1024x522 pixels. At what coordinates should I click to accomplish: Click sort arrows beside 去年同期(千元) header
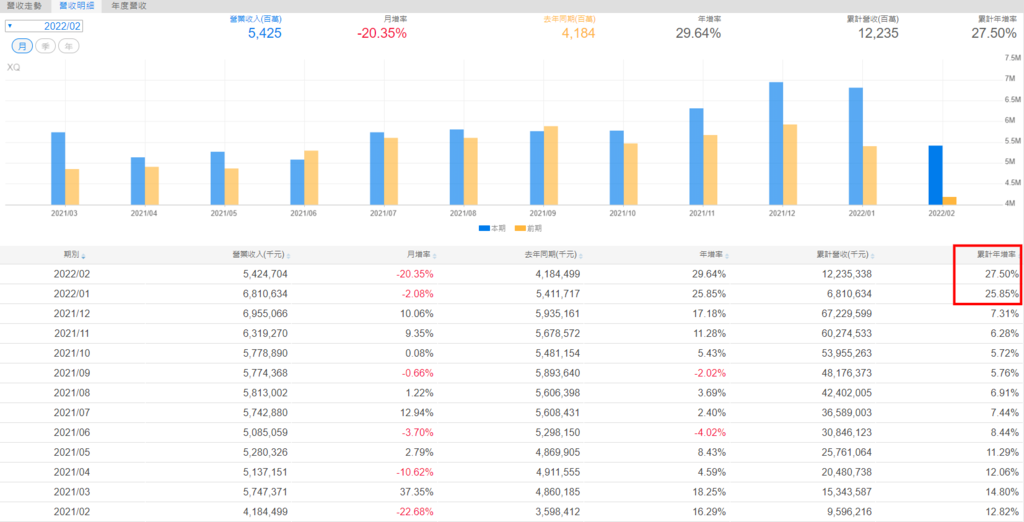581,255
